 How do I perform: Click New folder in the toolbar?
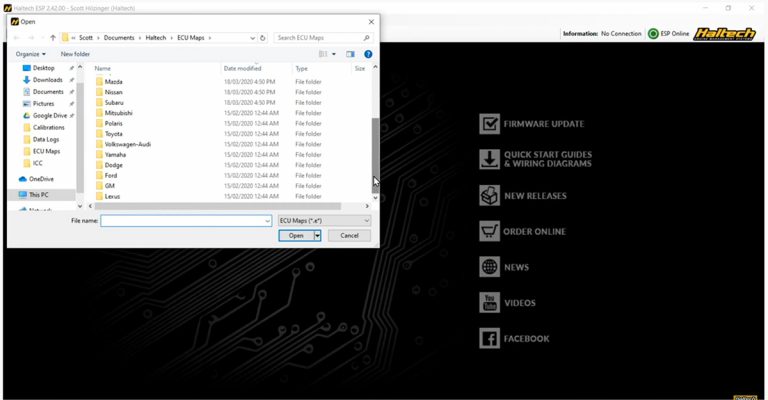[x=75, y=54]
